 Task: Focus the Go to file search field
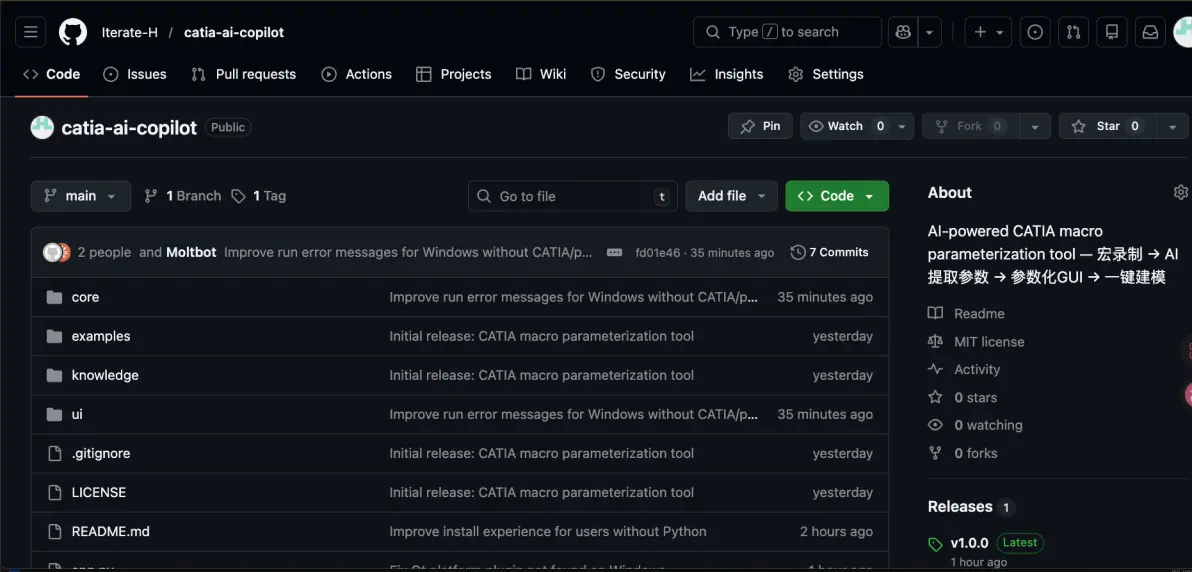572,196
